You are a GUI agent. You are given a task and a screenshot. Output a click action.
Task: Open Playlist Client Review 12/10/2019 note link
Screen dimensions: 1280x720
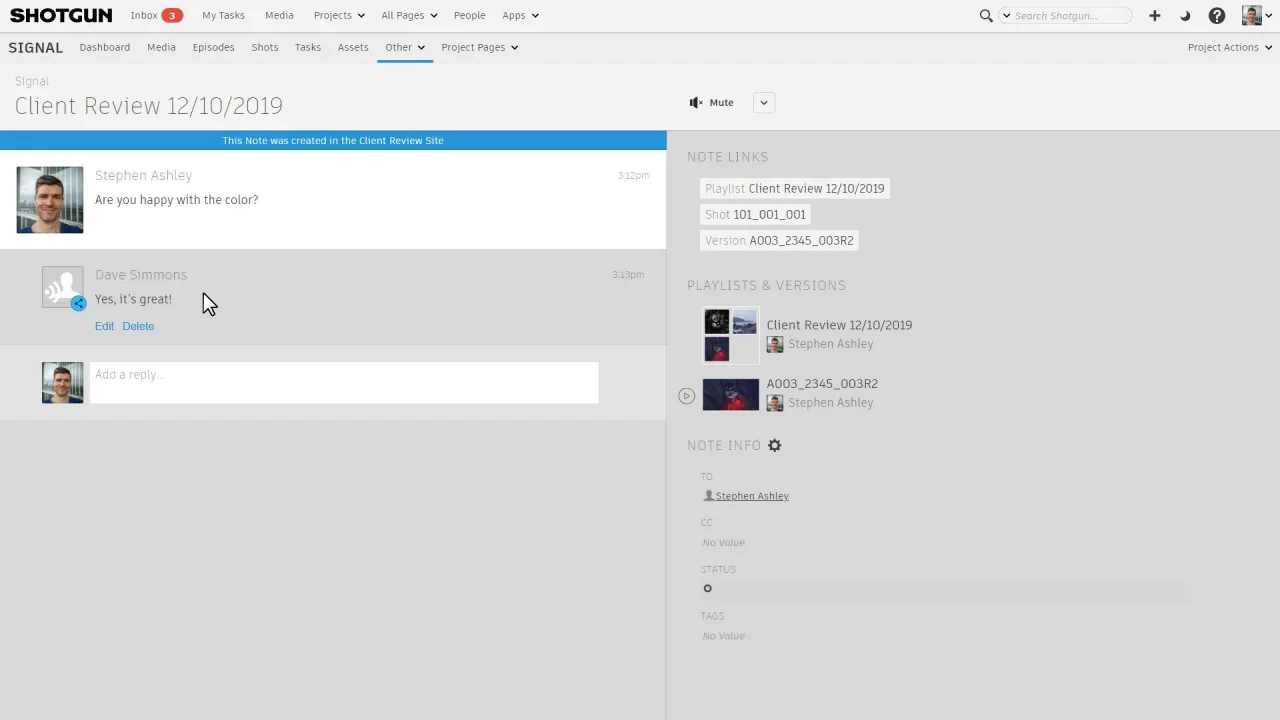coord(795,188)
